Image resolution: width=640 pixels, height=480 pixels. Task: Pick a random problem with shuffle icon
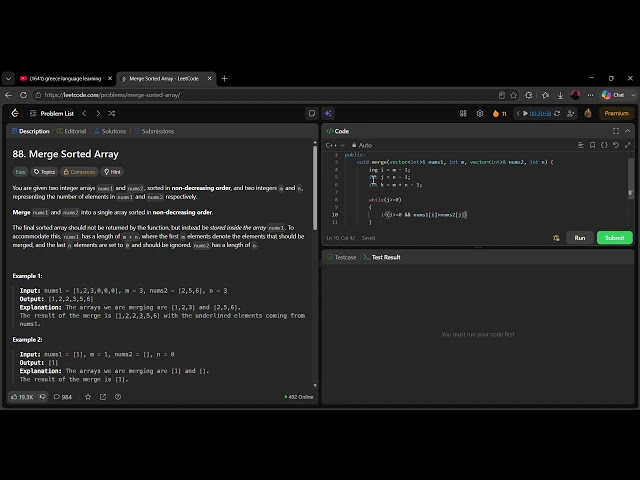click(111, 113)
